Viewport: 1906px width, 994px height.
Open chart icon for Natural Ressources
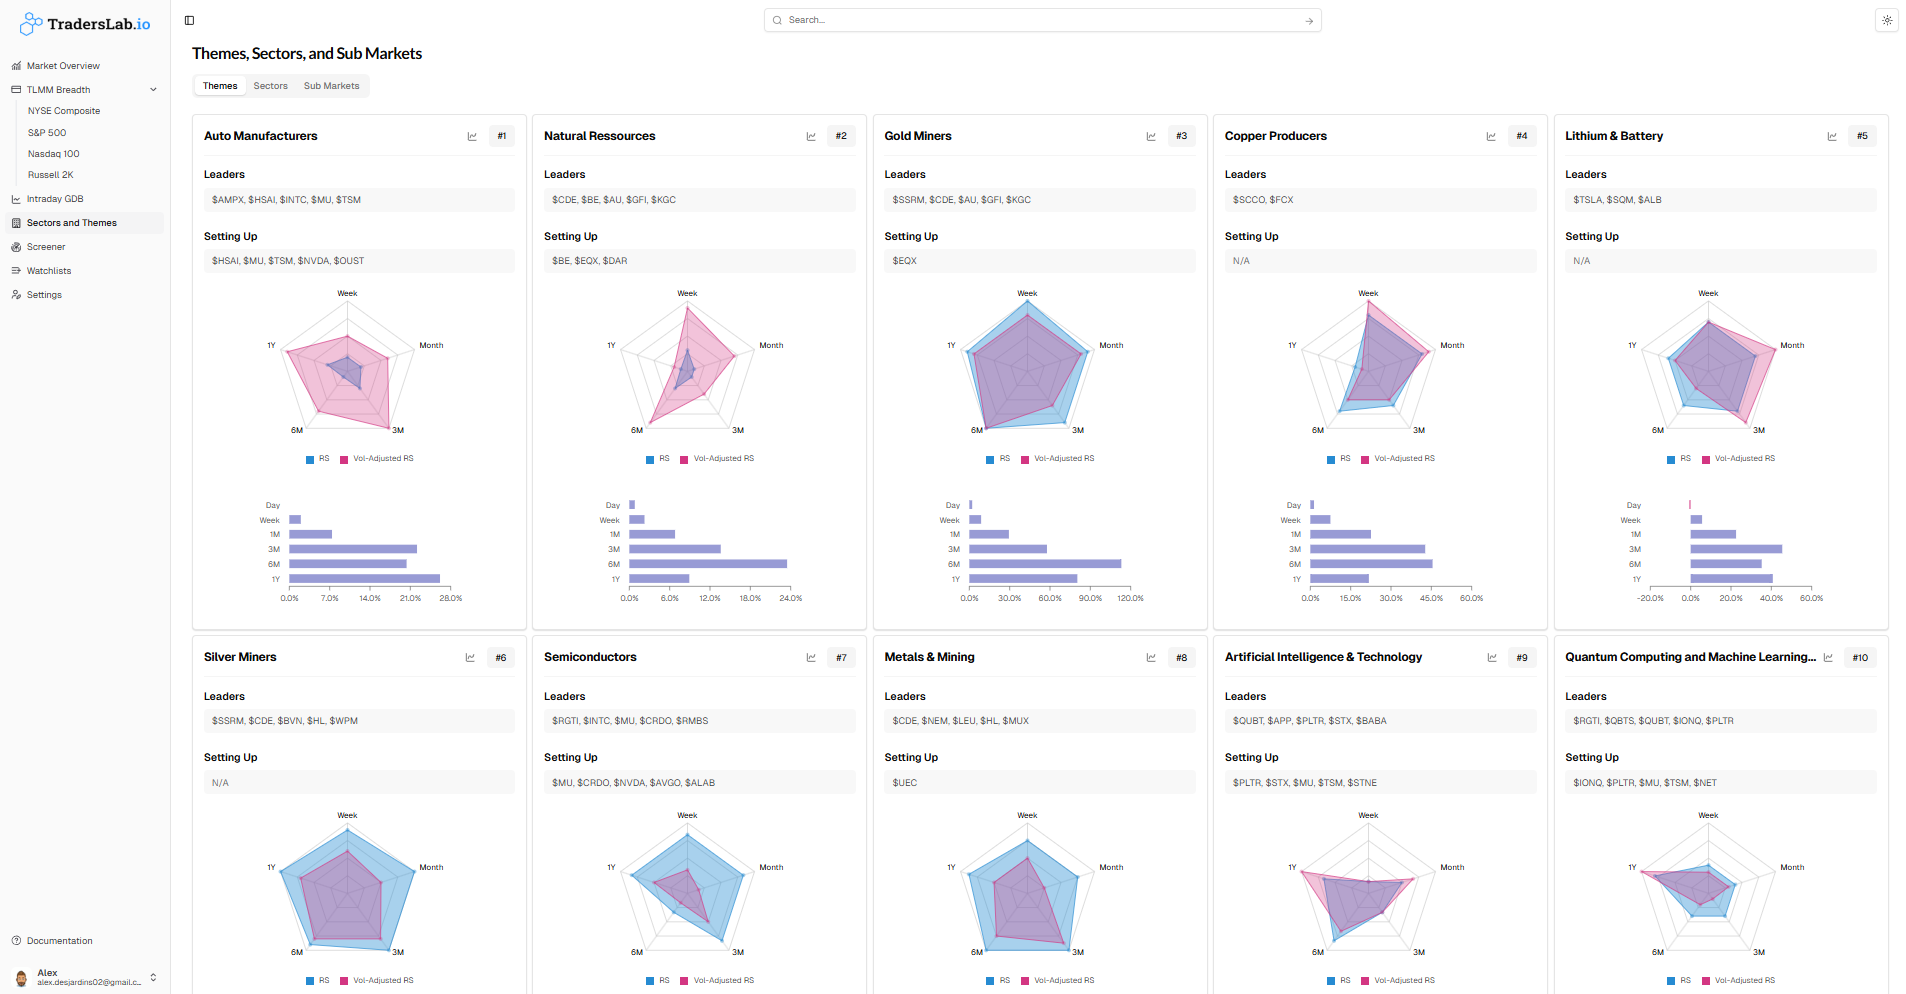[811, 136]
